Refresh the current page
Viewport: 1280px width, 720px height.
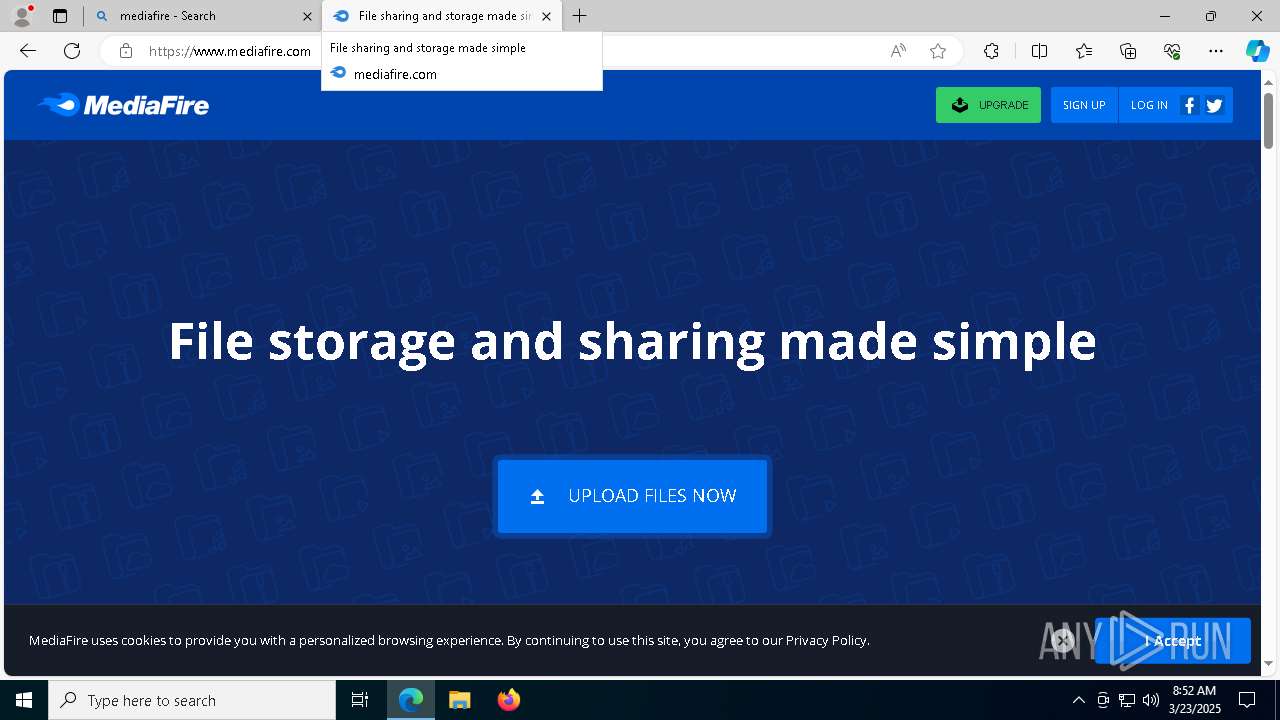click(x=72, y=51)
